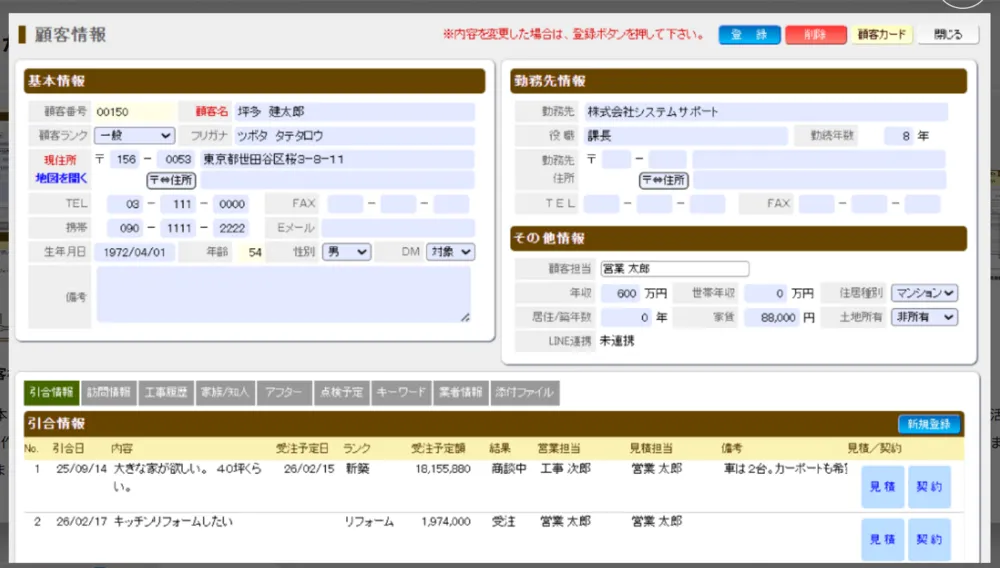
Task: Click the 居住/築年数 field
Action: [626, 317]
